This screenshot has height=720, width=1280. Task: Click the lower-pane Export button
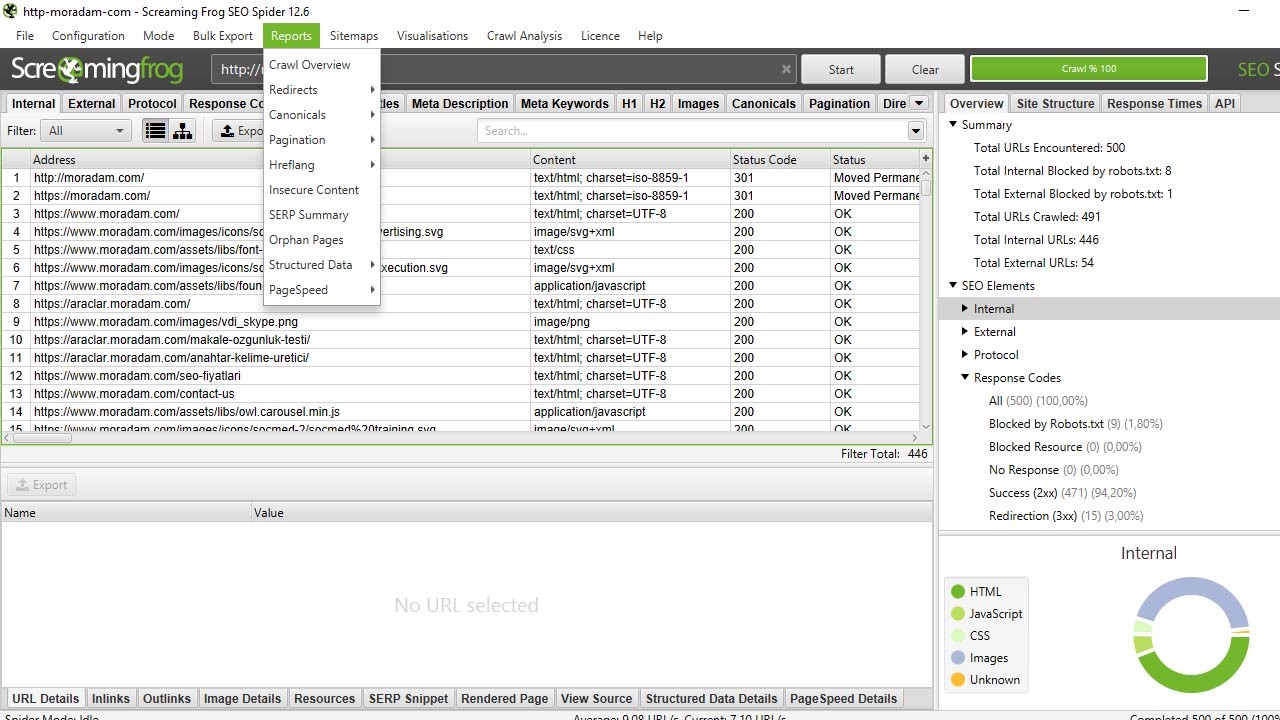tap(42, 485)
